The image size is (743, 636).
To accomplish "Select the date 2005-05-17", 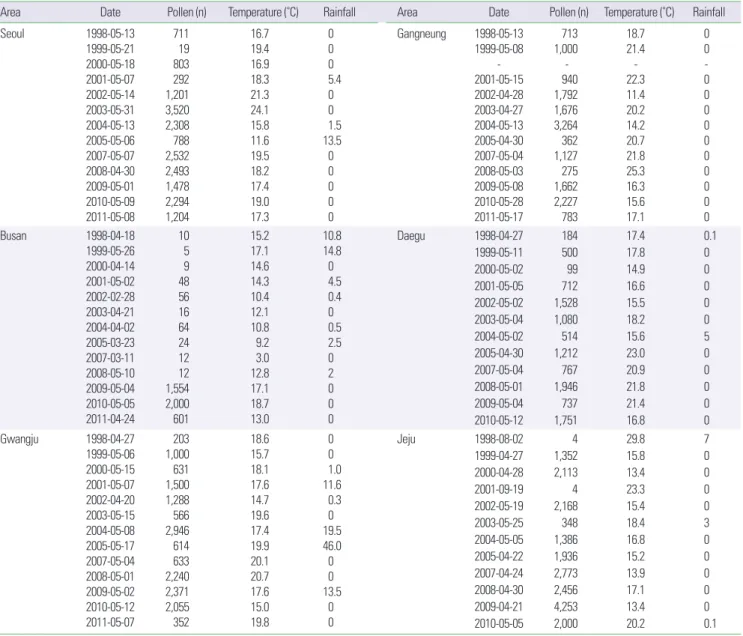I will (110, 546).
